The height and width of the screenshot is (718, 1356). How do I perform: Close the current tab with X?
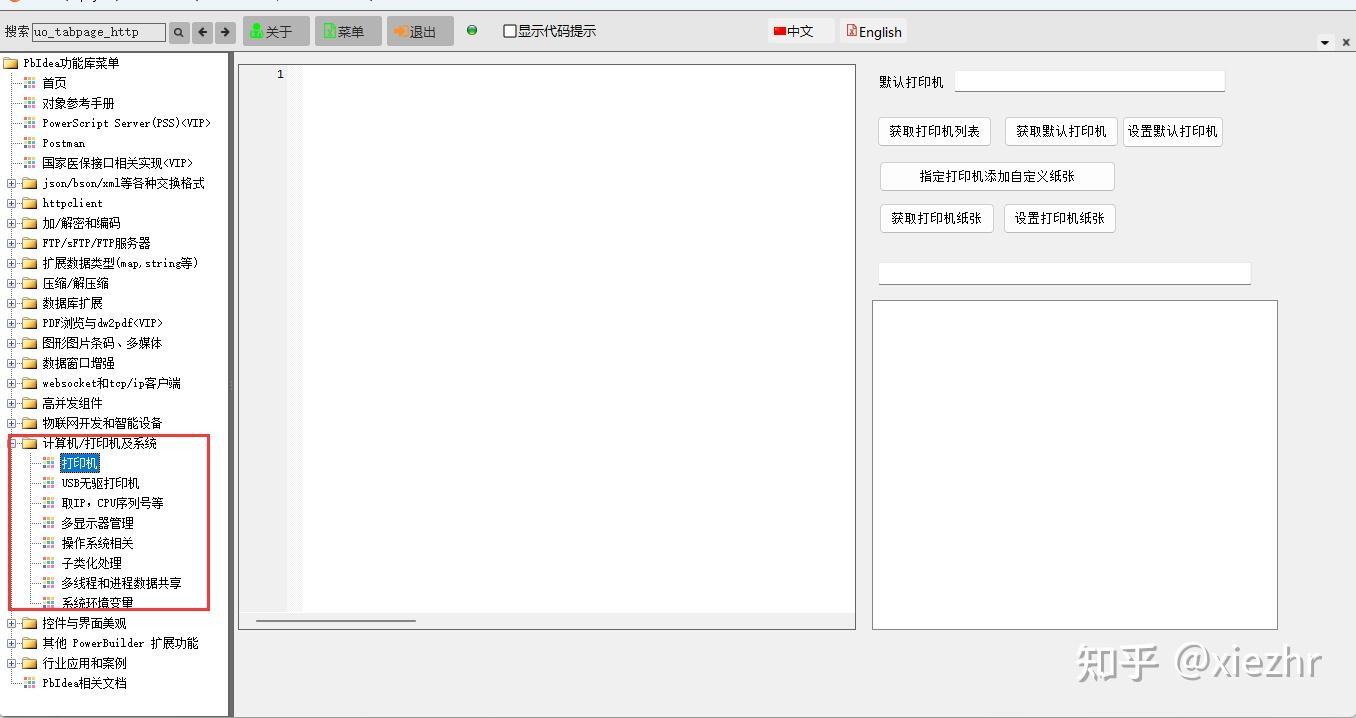pyautogui.click(x=1346, y=43)
